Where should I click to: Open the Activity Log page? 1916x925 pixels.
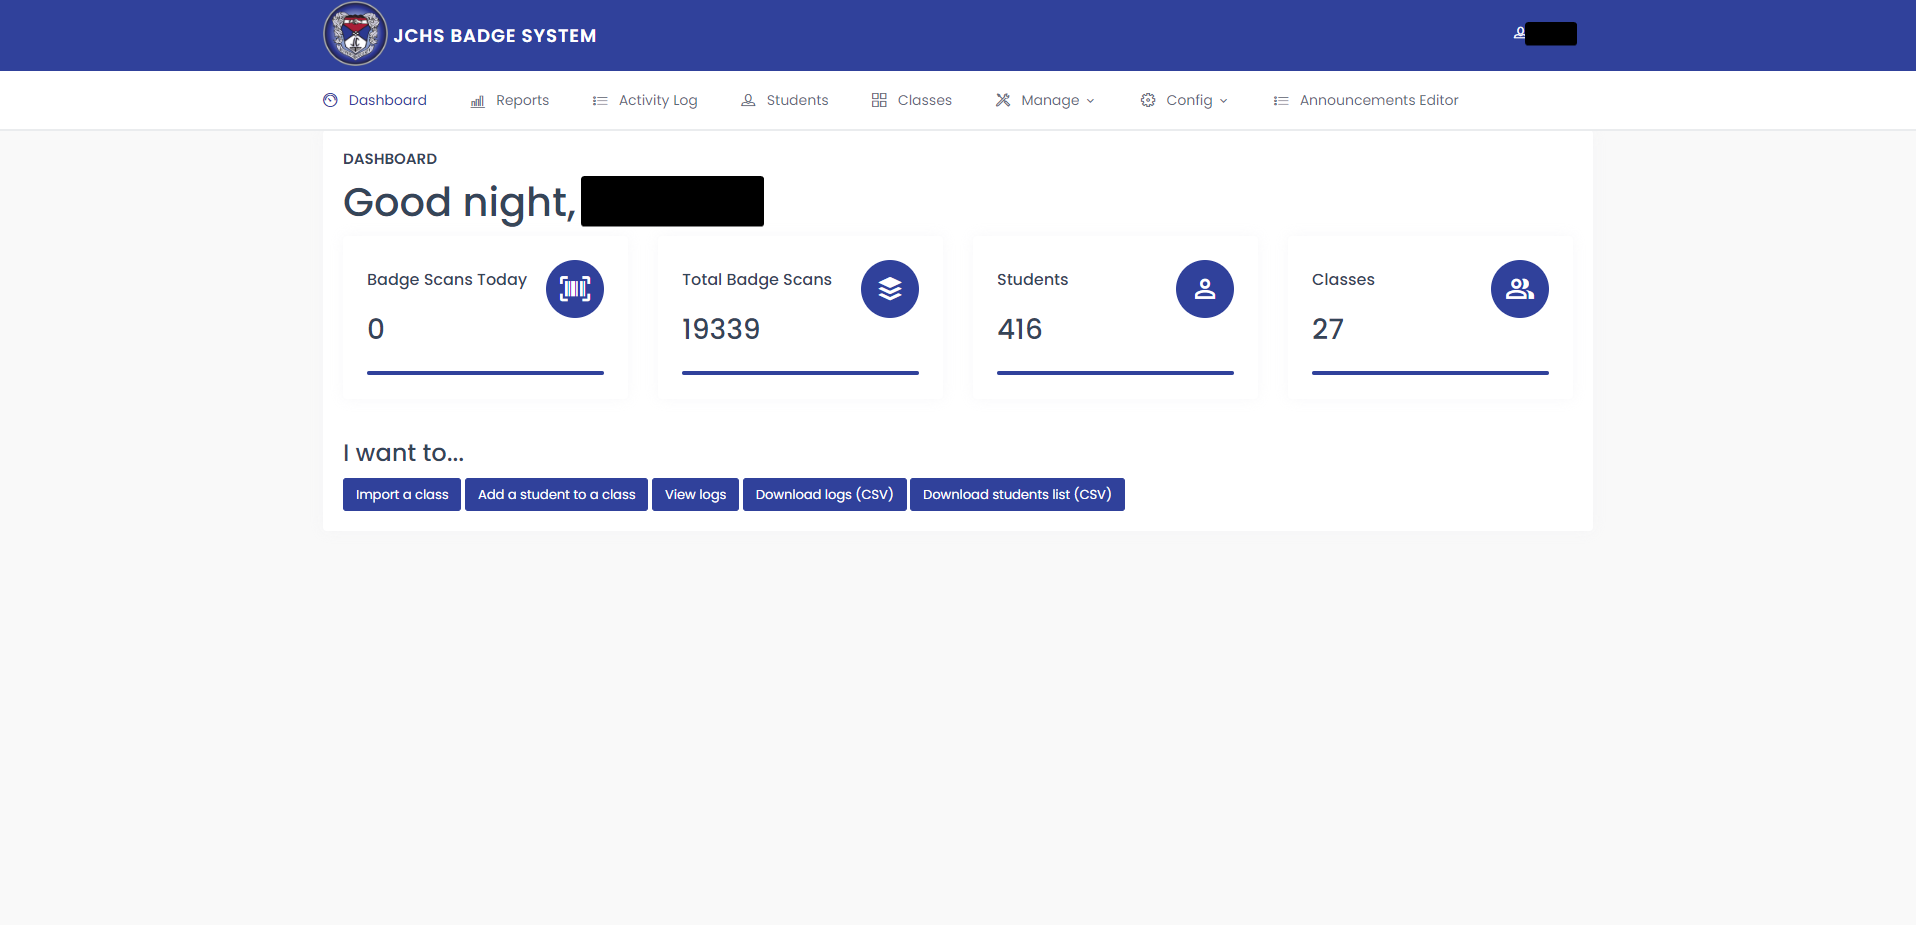[657, 100]
